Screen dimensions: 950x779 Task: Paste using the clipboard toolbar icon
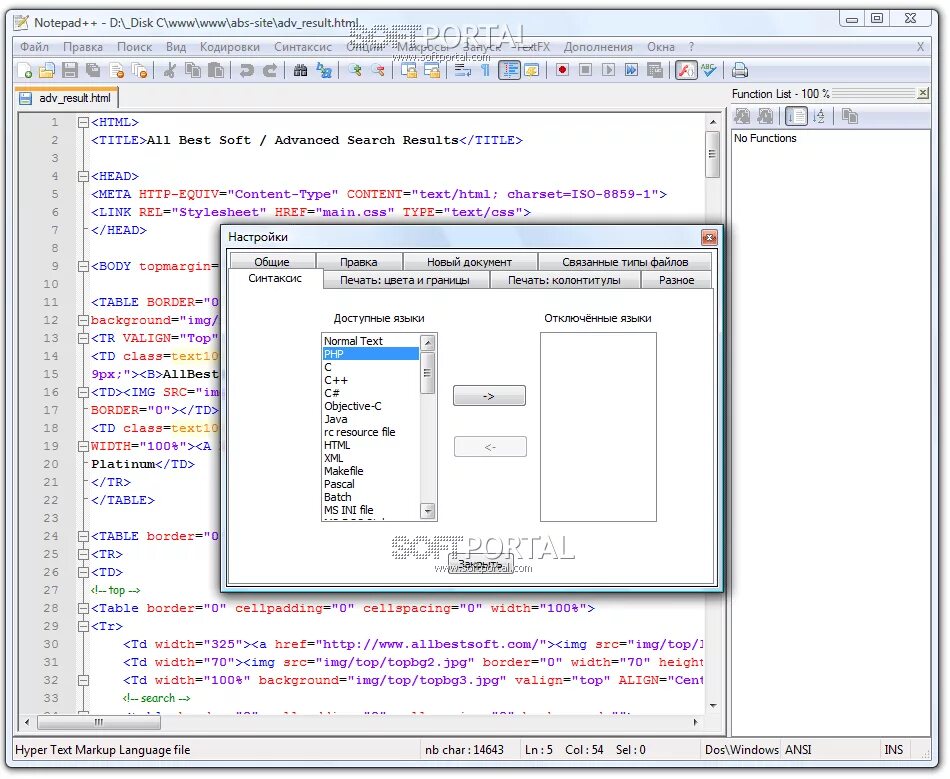pos(216,70)
